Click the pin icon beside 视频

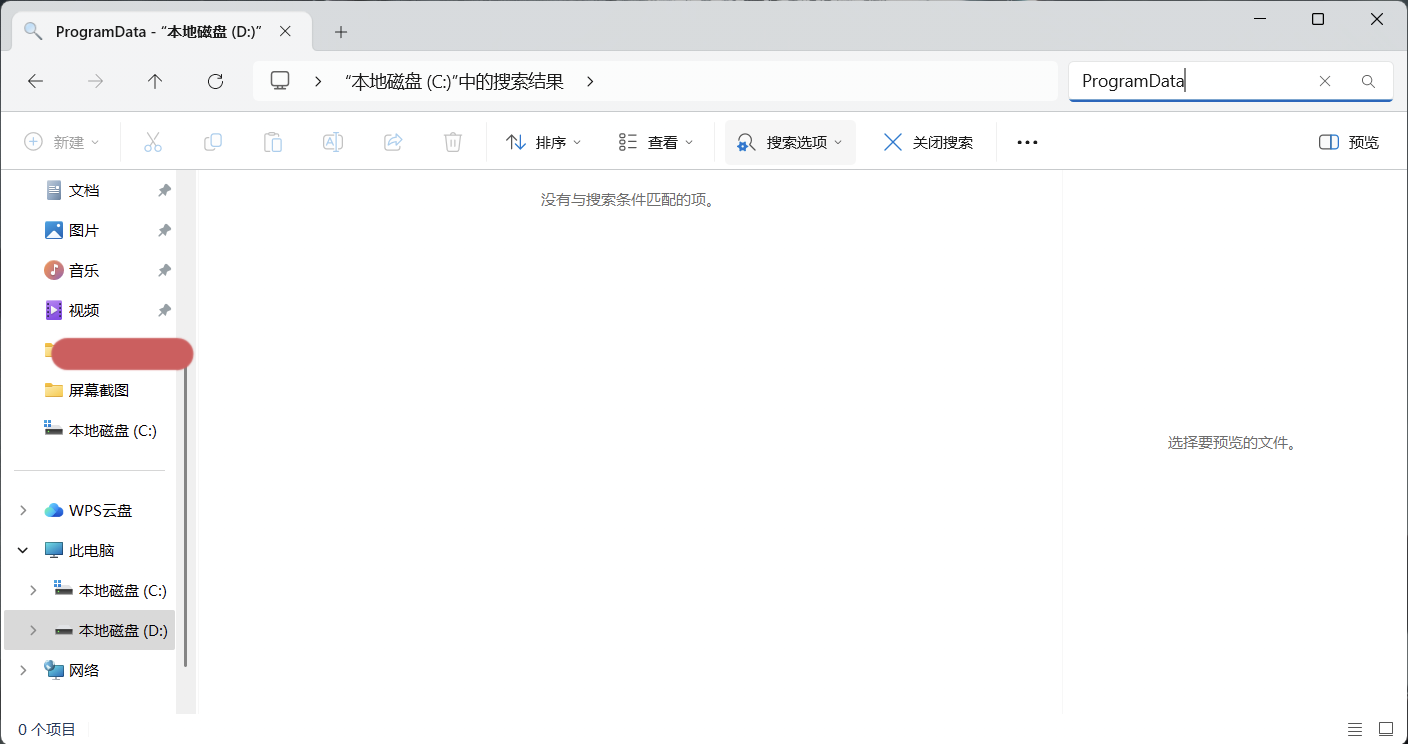pyautogui.click(x=164, y=310)
